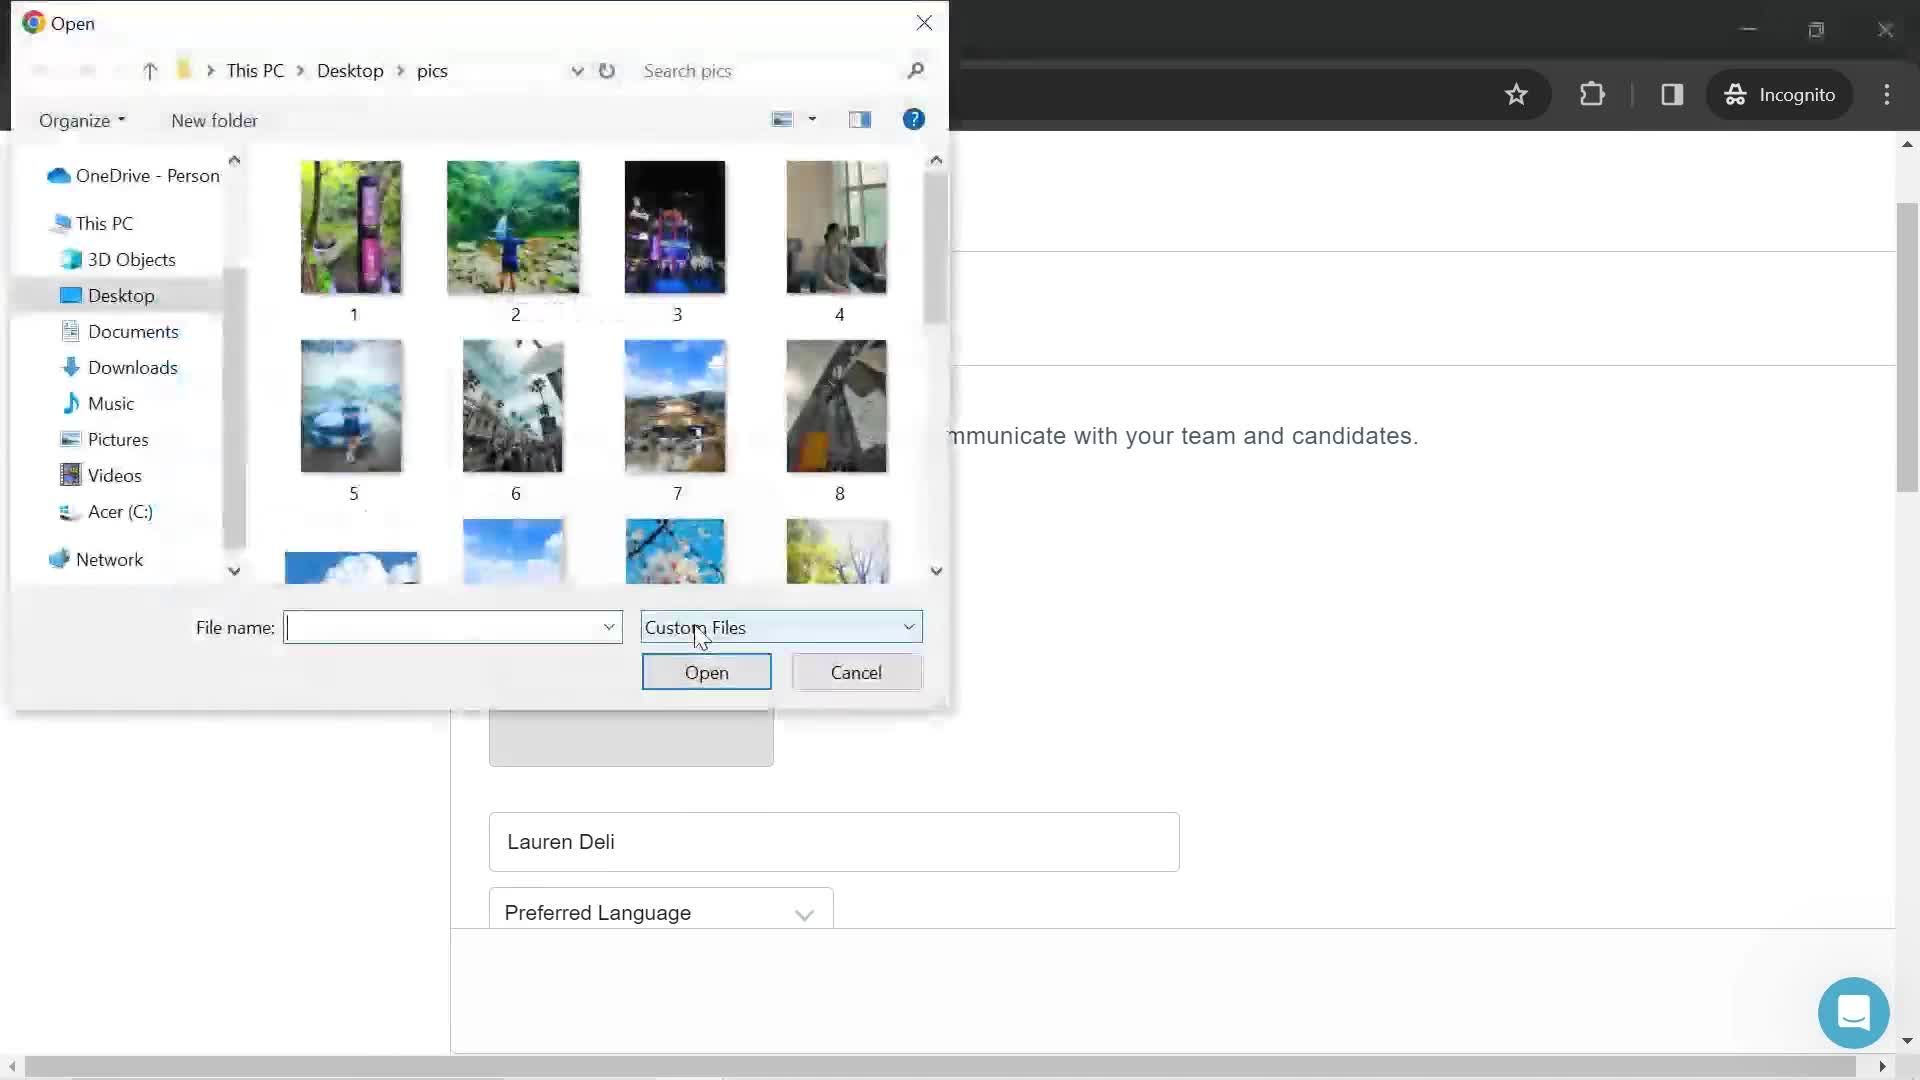Select the navigate up folder icon

149,71
